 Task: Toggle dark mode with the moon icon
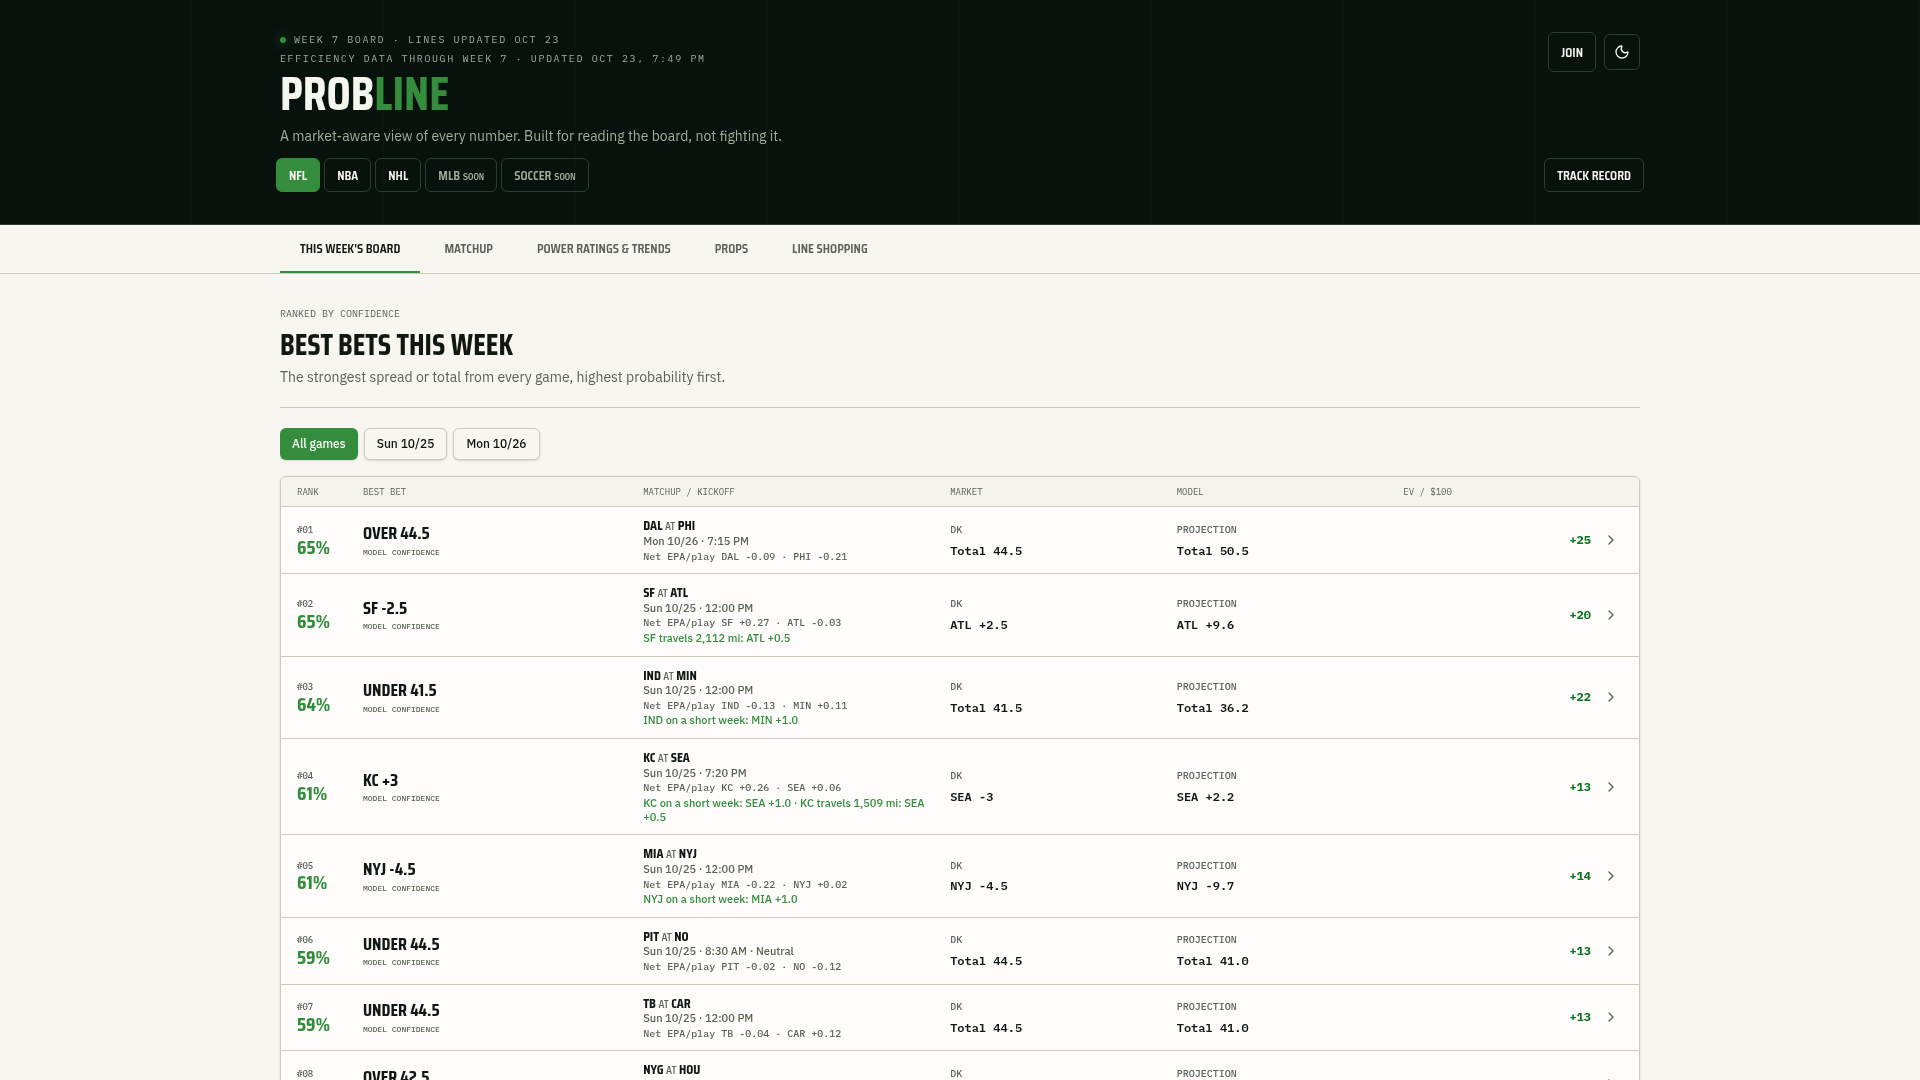click(1622, 52)
